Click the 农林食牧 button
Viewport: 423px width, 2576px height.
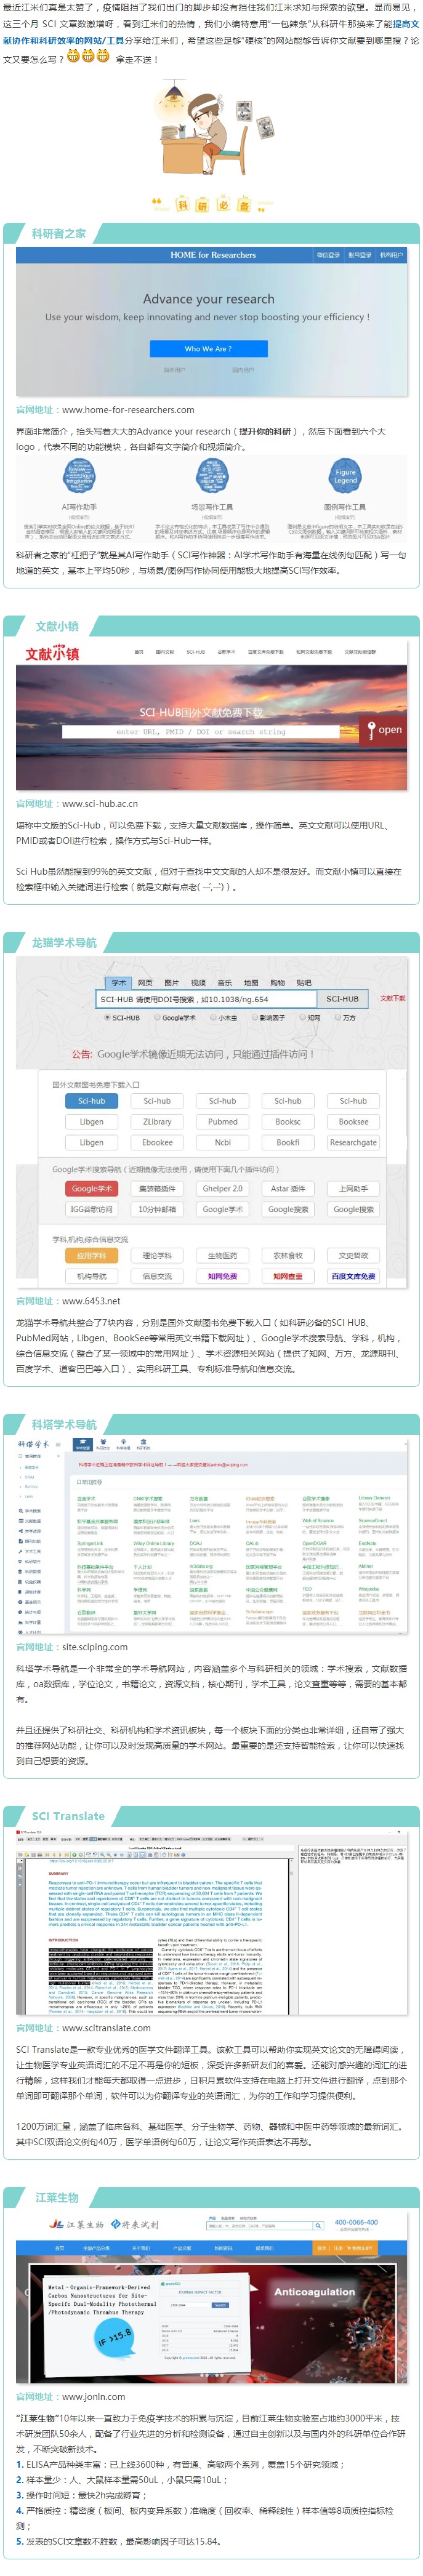click(x=288, y=1255)
